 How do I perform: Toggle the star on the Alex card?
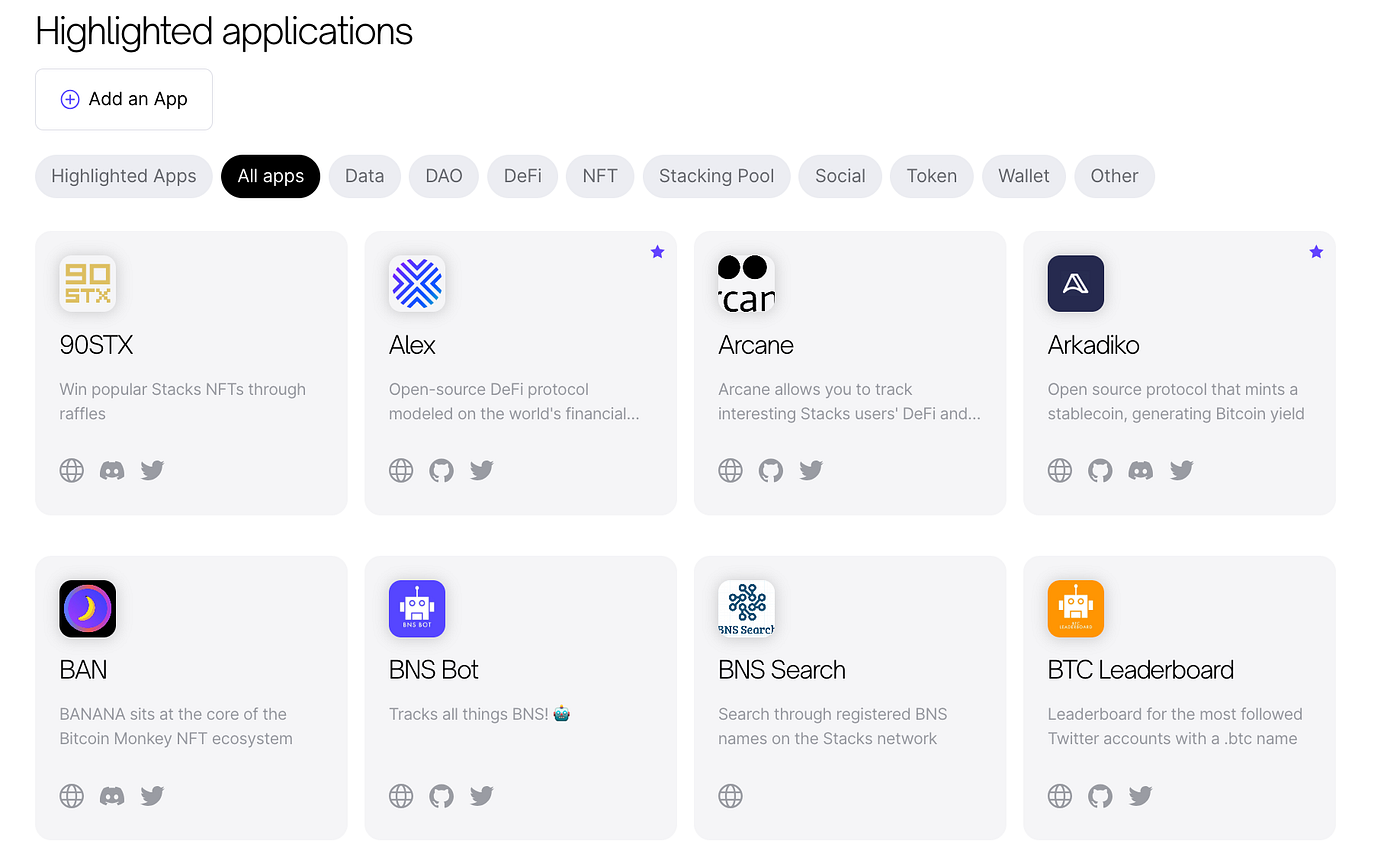point(657,252)
